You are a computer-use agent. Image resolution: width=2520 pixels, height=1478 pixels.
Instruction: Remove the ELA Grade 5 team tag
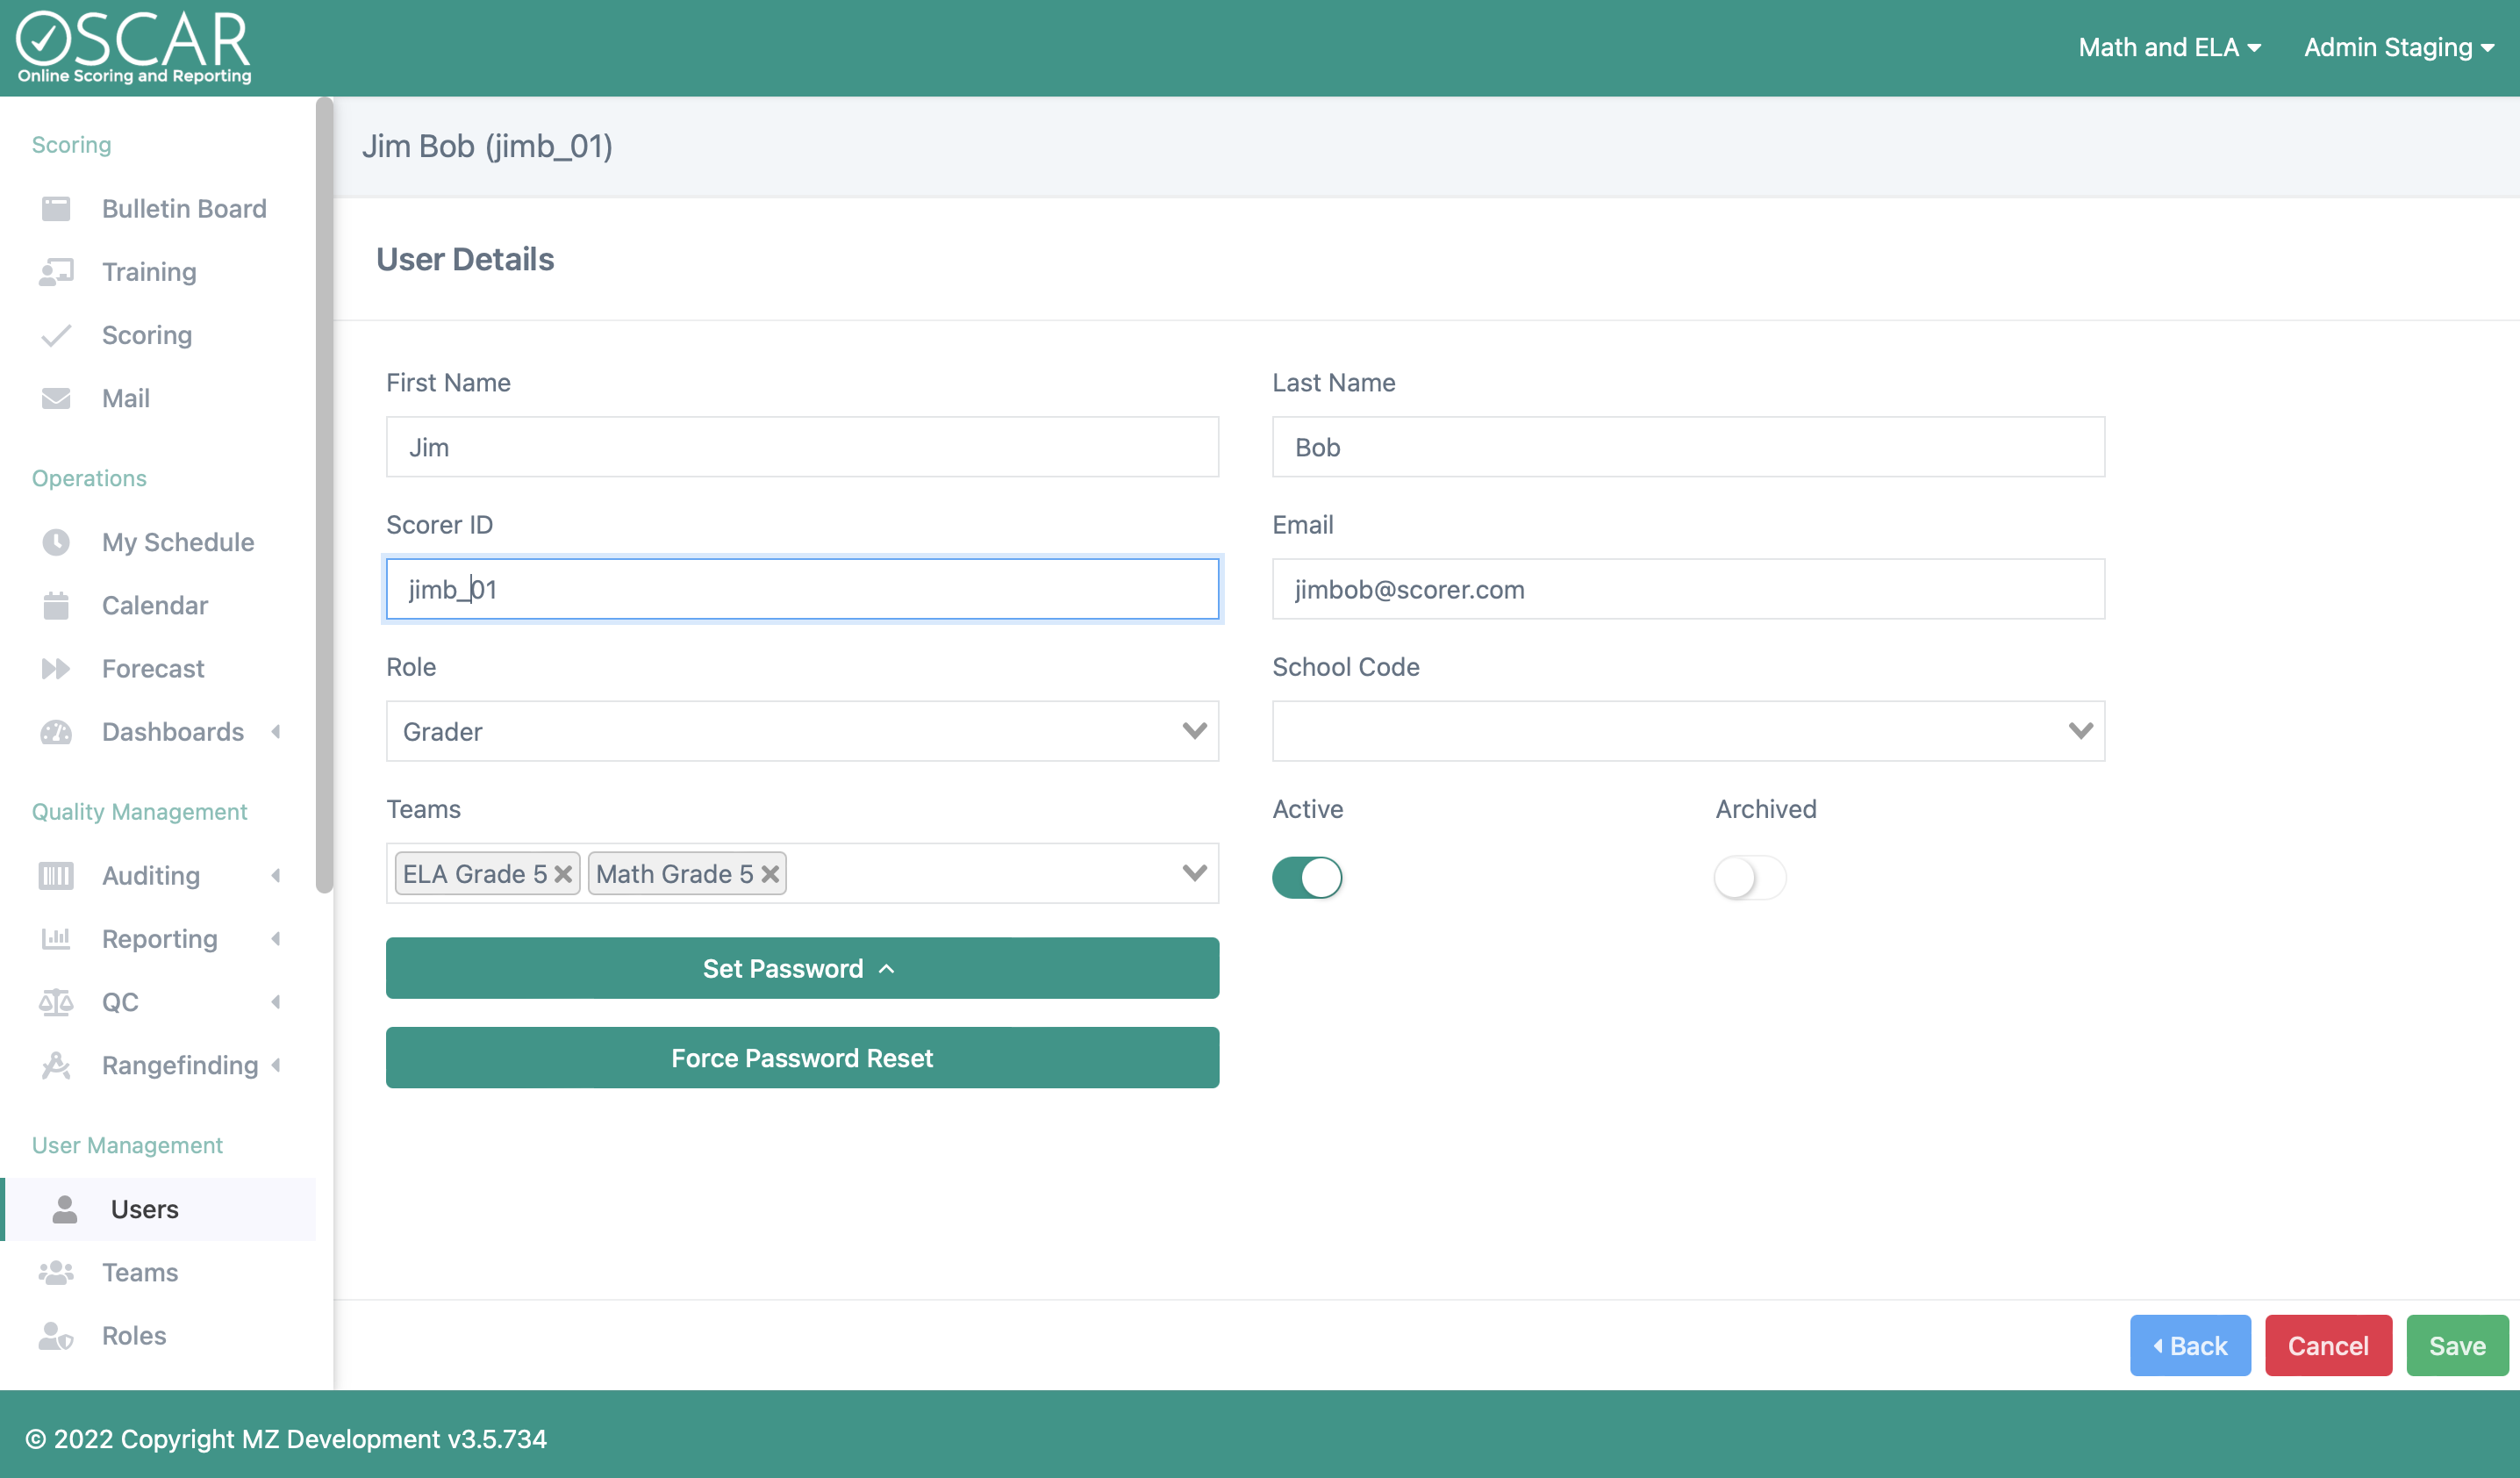pyautogui.click(x=563, y=874)
